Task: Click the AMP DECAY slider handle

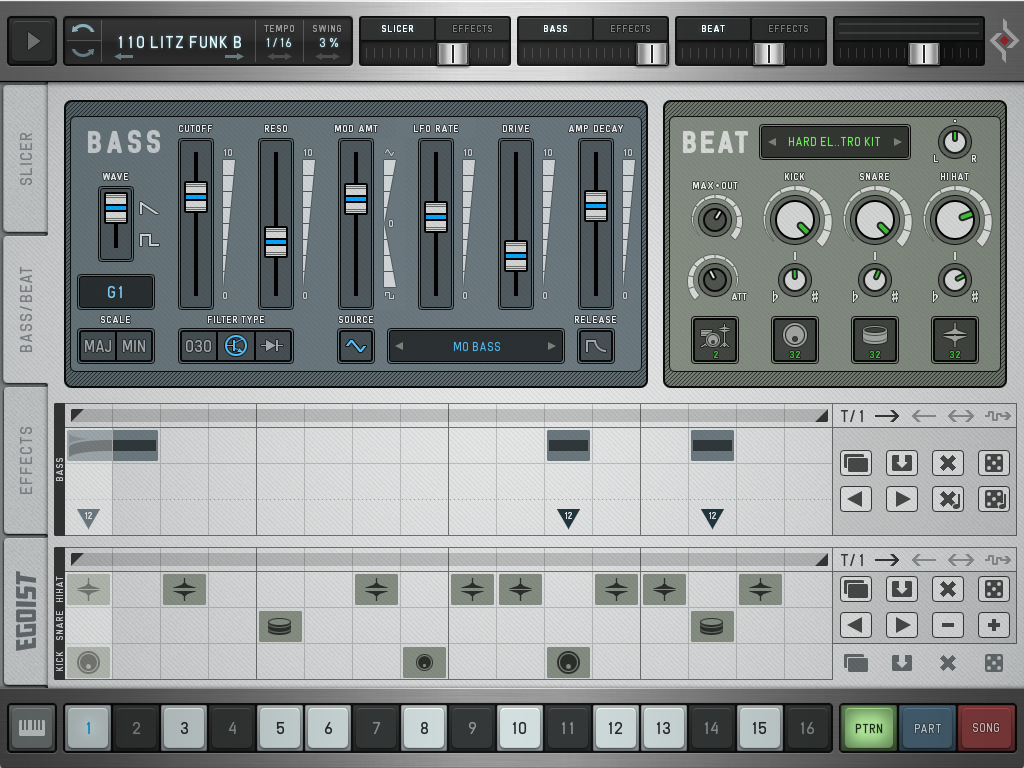Action: (596, 206)
